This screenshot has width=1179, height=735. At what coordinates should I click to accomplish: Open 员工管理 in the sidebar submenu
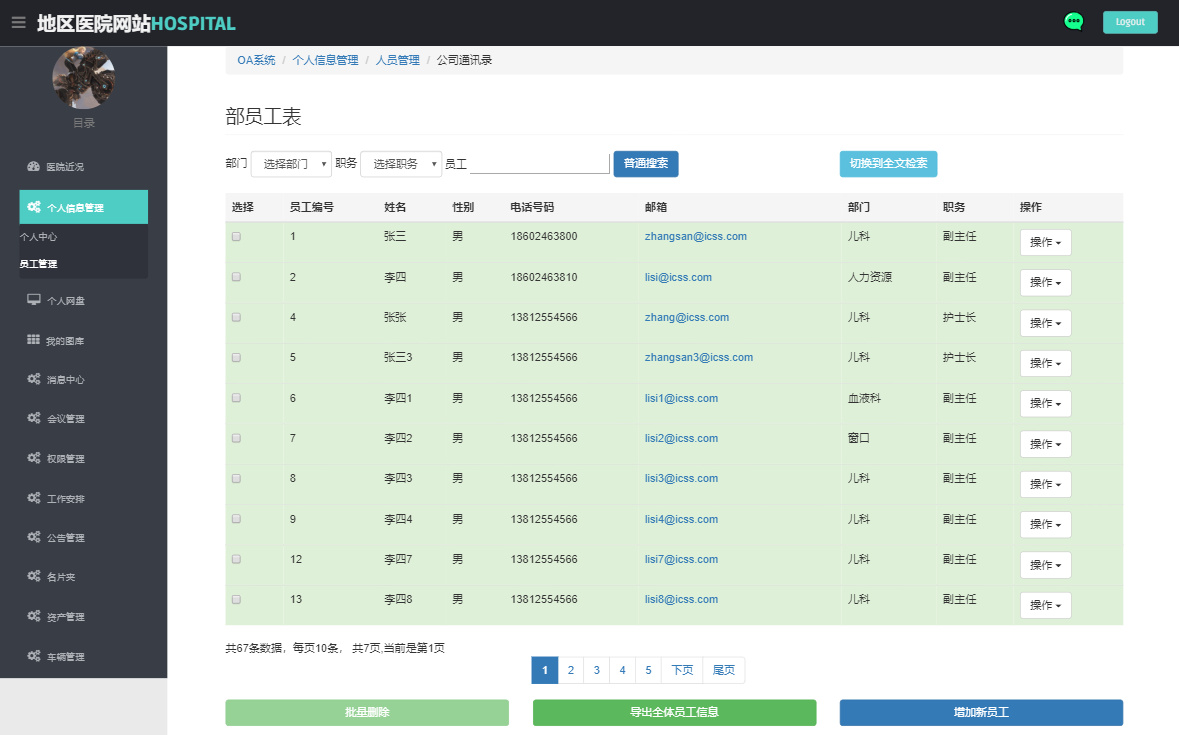38,264
